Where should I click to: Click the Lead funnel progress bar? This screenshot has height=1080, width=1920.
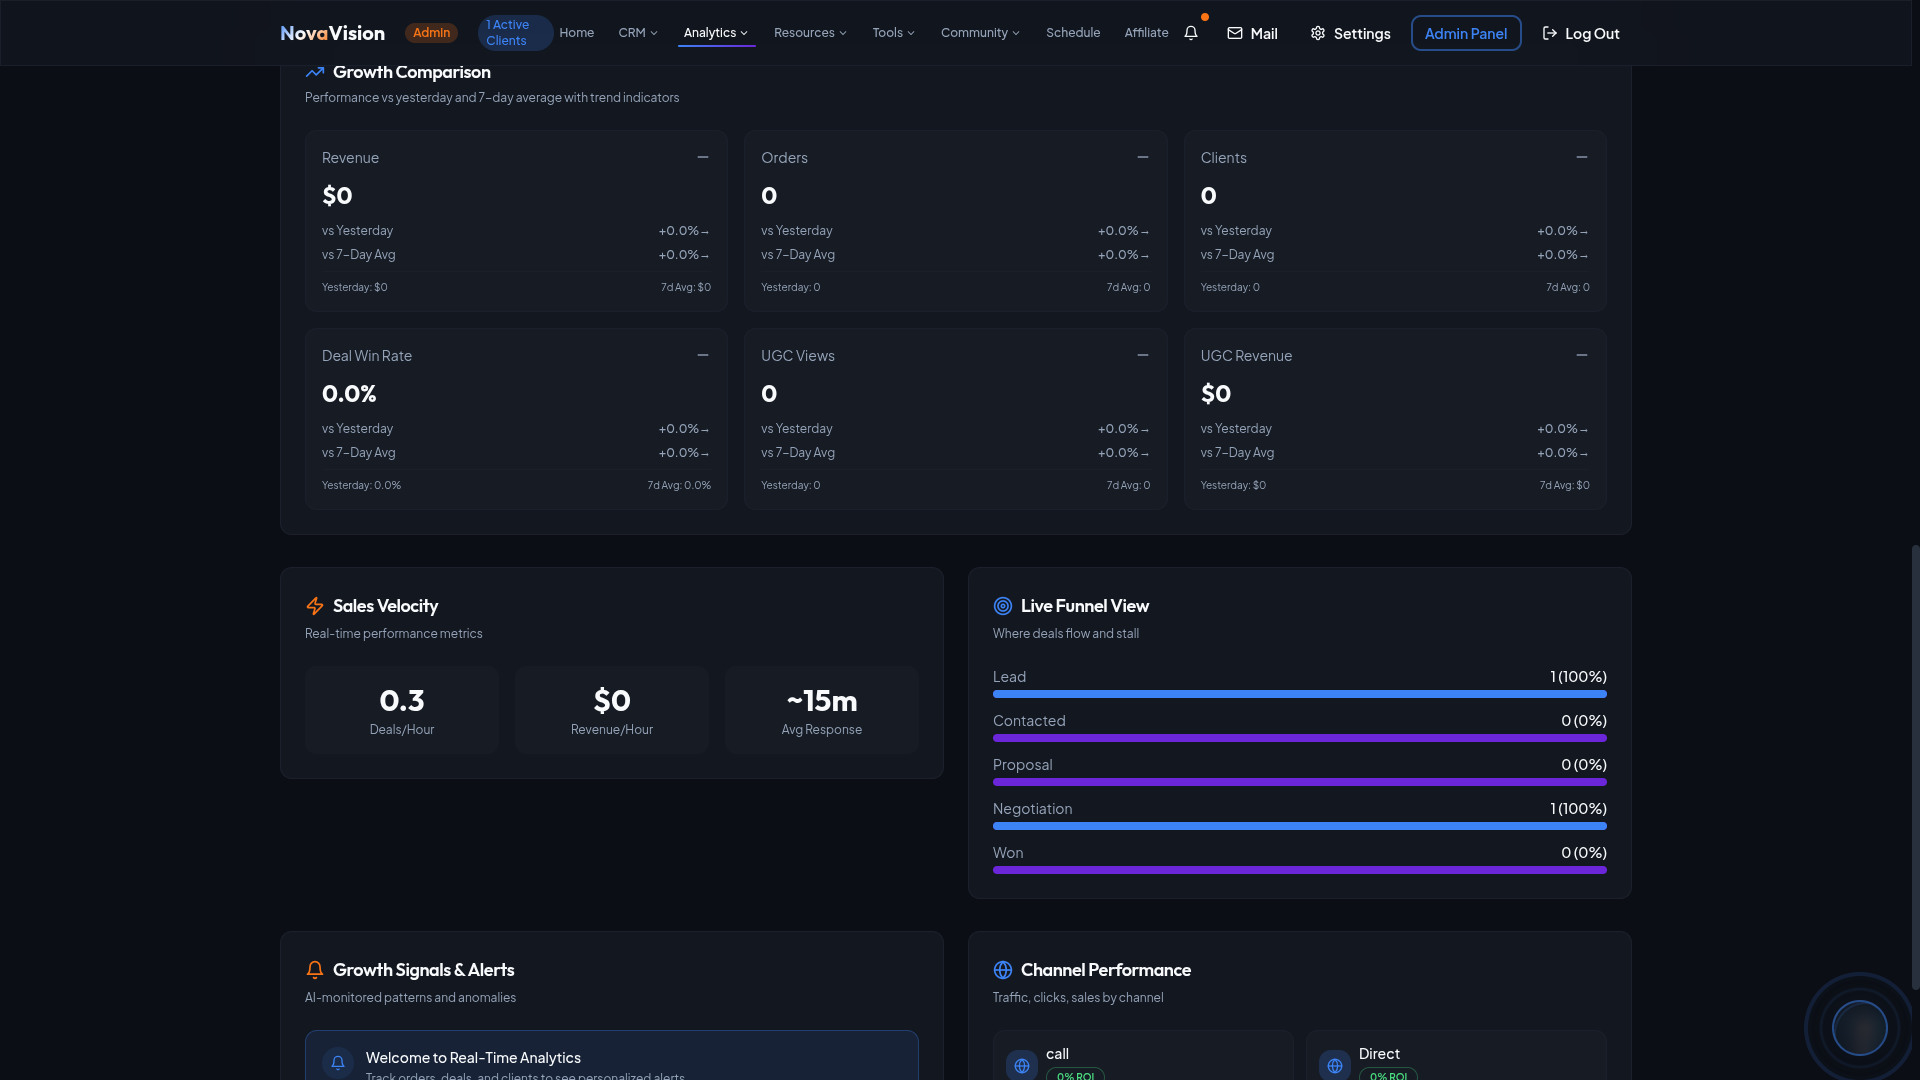click(1299, 694)
